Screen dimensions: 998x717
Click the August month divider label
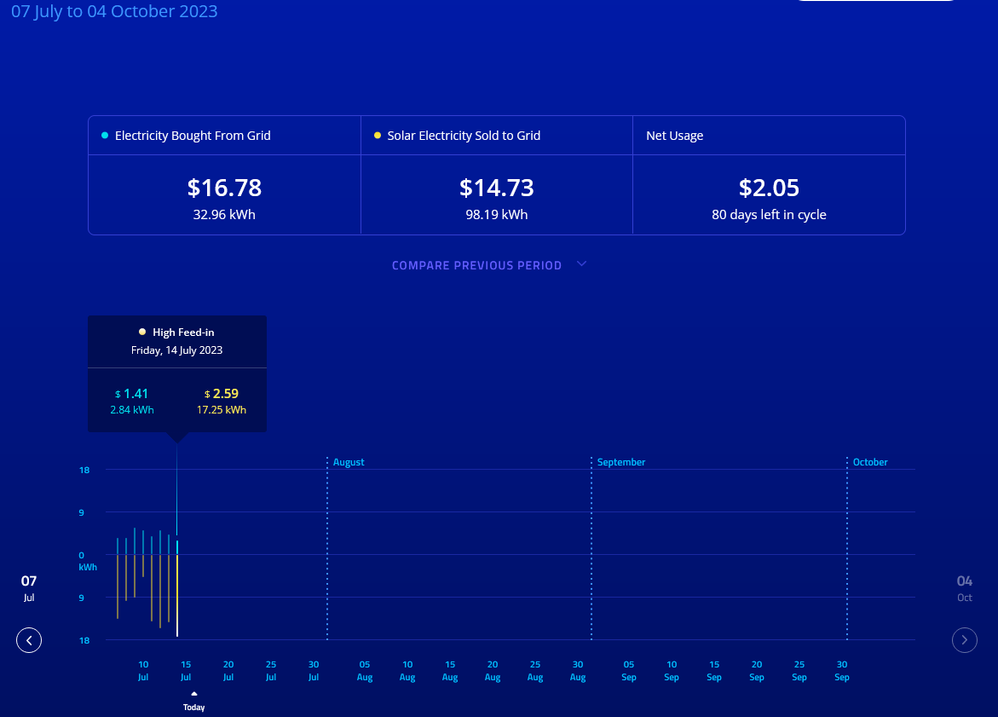click(348, 462)
